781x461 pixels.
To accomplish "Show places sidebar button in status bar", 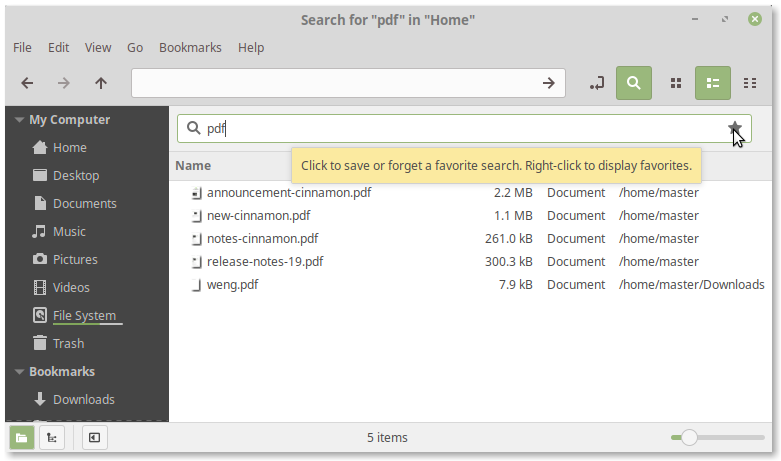I will pos(21,438).
